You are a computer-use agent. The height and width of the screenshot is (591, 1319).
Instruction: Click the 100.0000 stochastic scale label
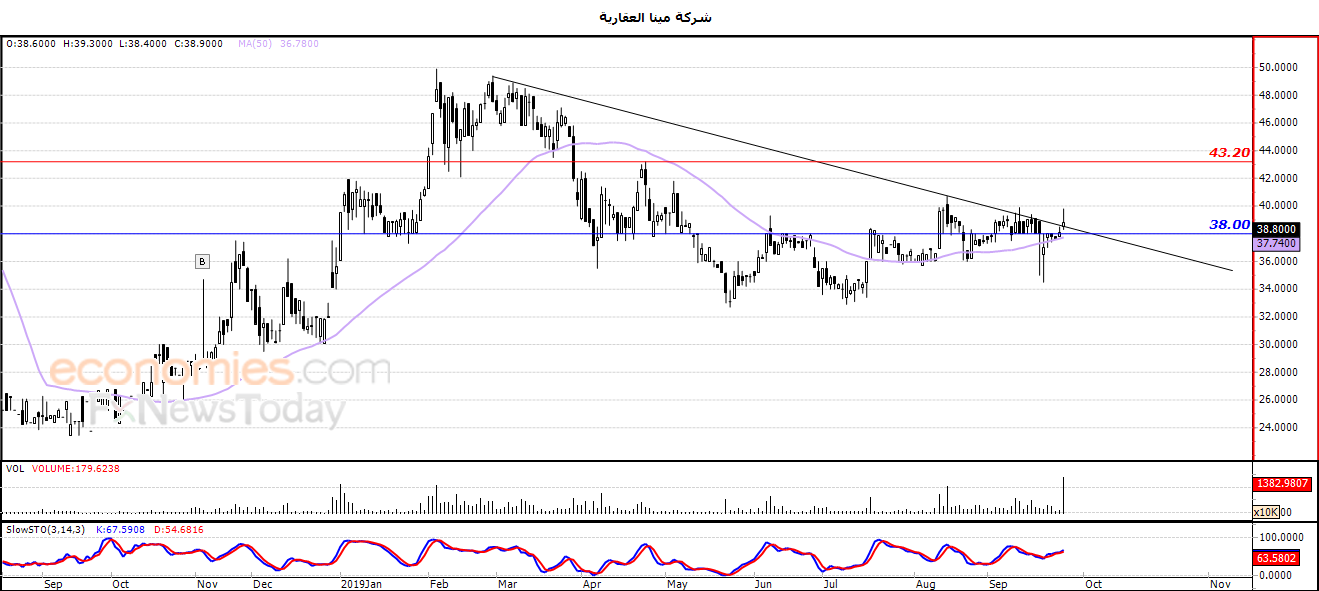(1282, 537)
